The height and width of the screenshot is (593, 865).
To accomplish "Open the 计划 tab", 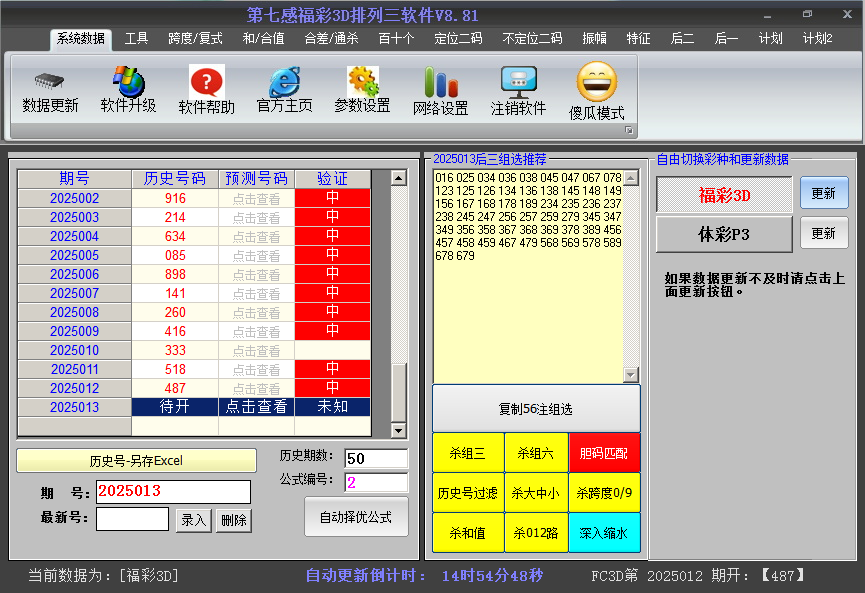I will 770,39.
